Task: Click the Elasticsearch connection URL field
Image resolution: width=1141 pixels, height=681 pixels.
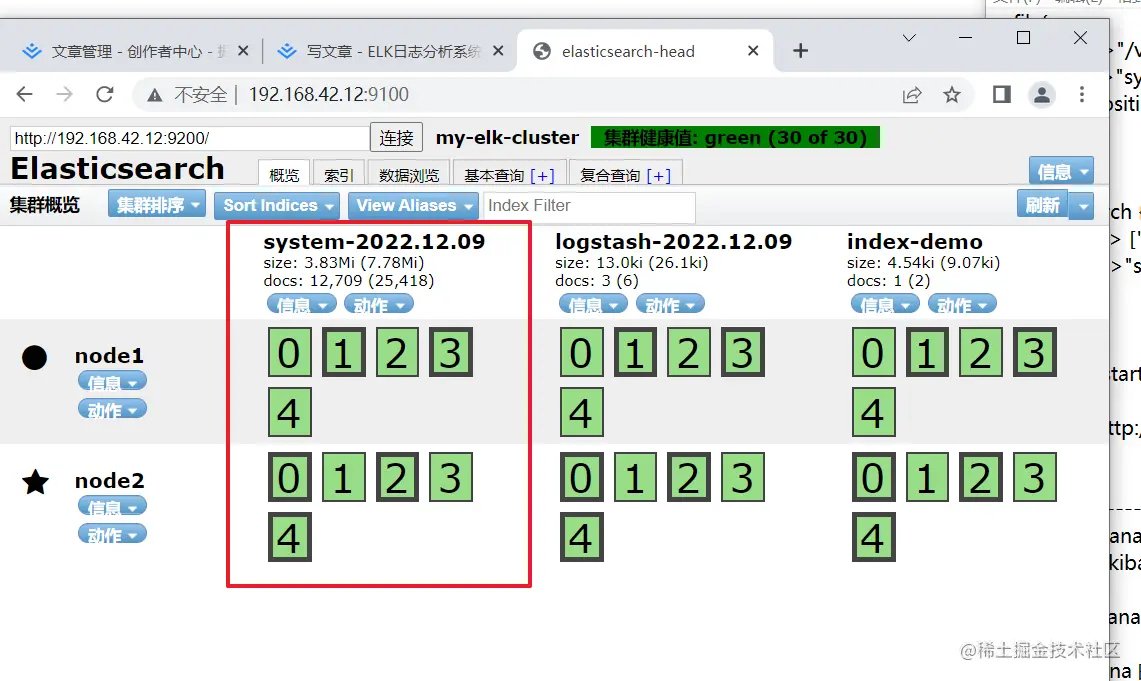Action: click(x=189, y=138)
